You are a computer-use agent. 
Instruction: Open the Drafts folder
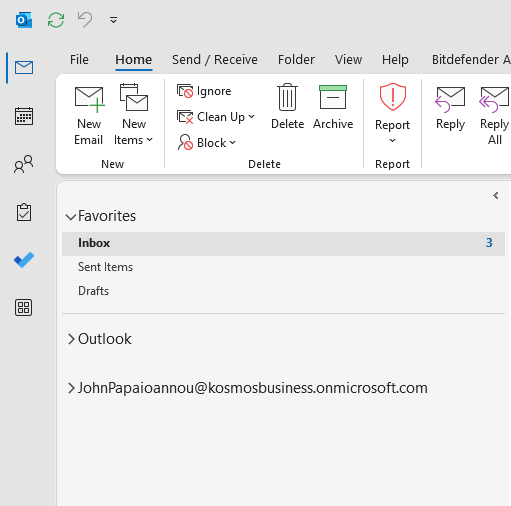[x=283, y=291]
